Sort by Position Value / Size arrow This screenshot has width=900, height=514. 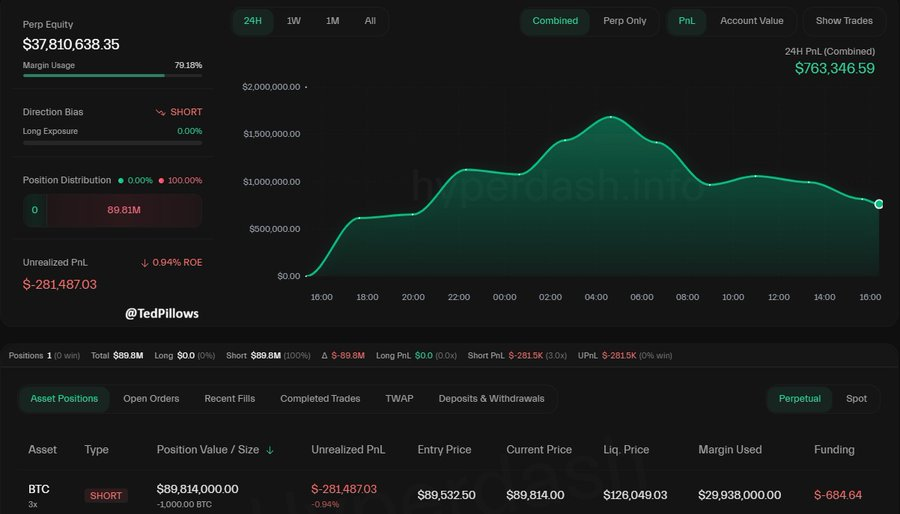click(x=270, y=450)
